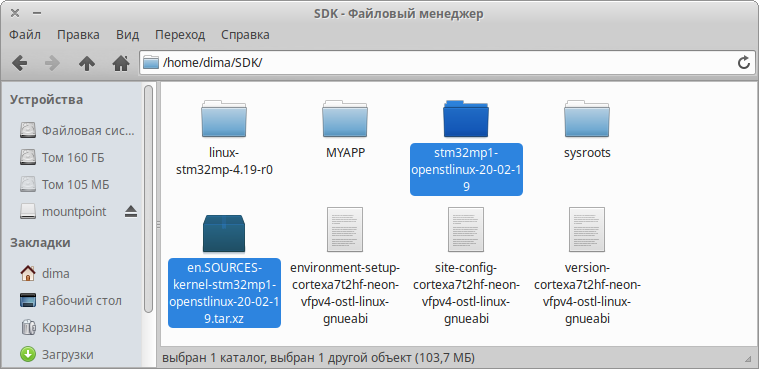Click the dima home bookmark icon
Image resolution: width=759 pixels, height=369 pixels.
point(28,274)
